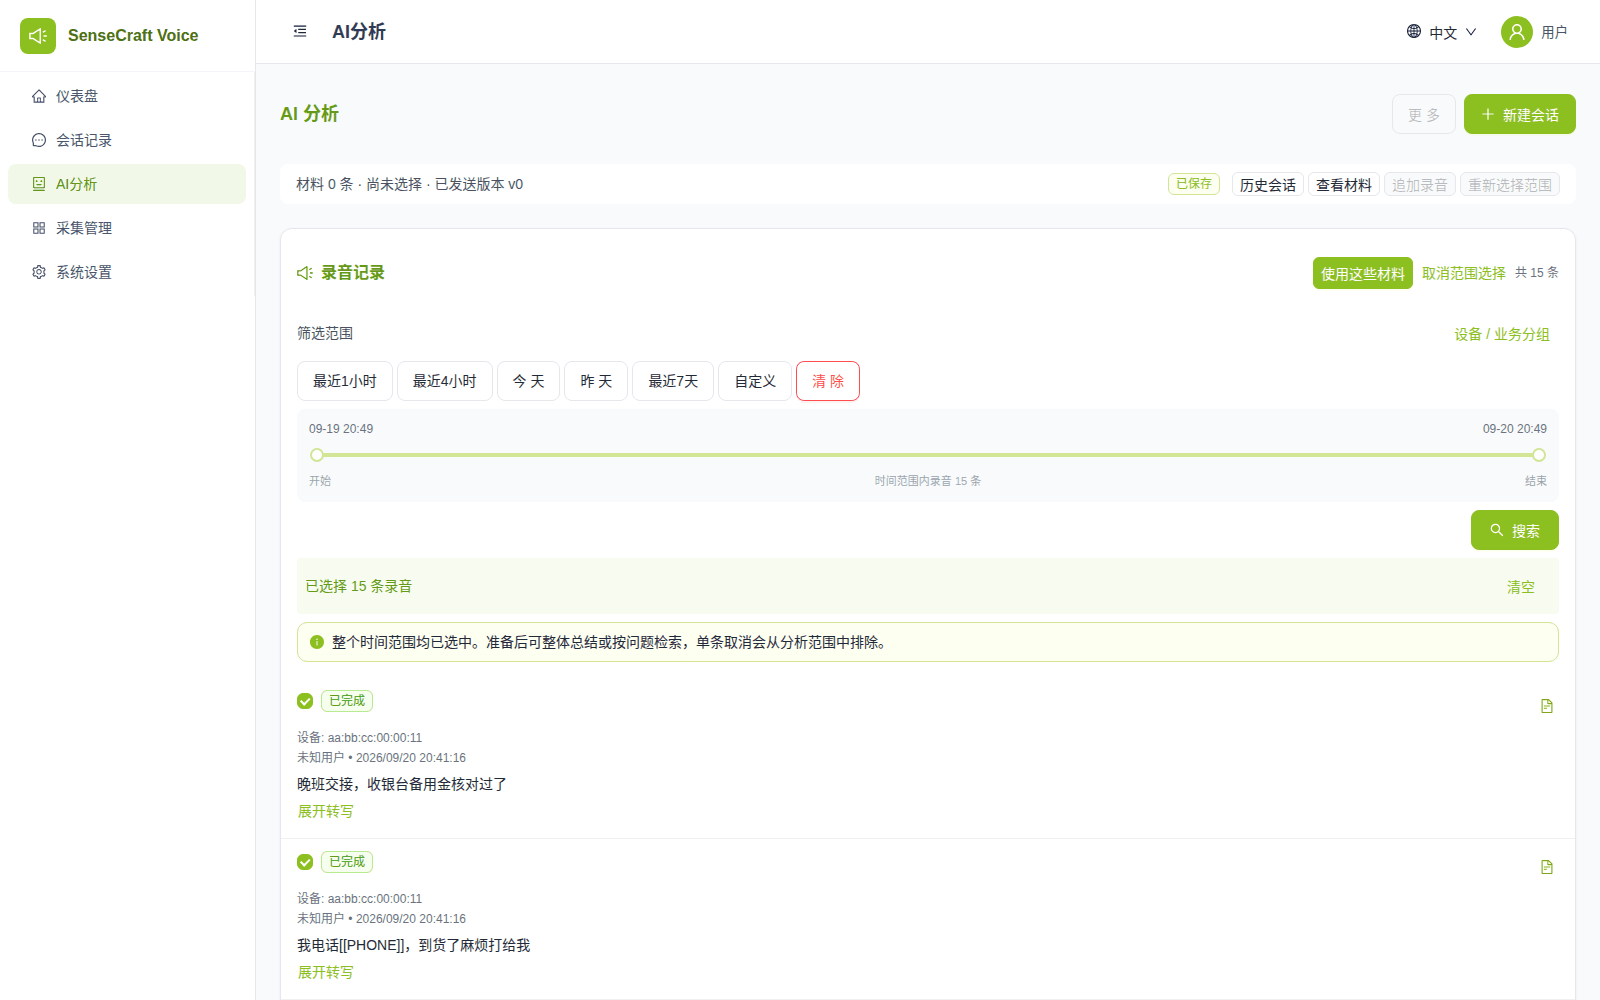Click the chat bubble icon beside 会话记录
This screenshot has height=1000, width=1600.
(x=39, y=140)
